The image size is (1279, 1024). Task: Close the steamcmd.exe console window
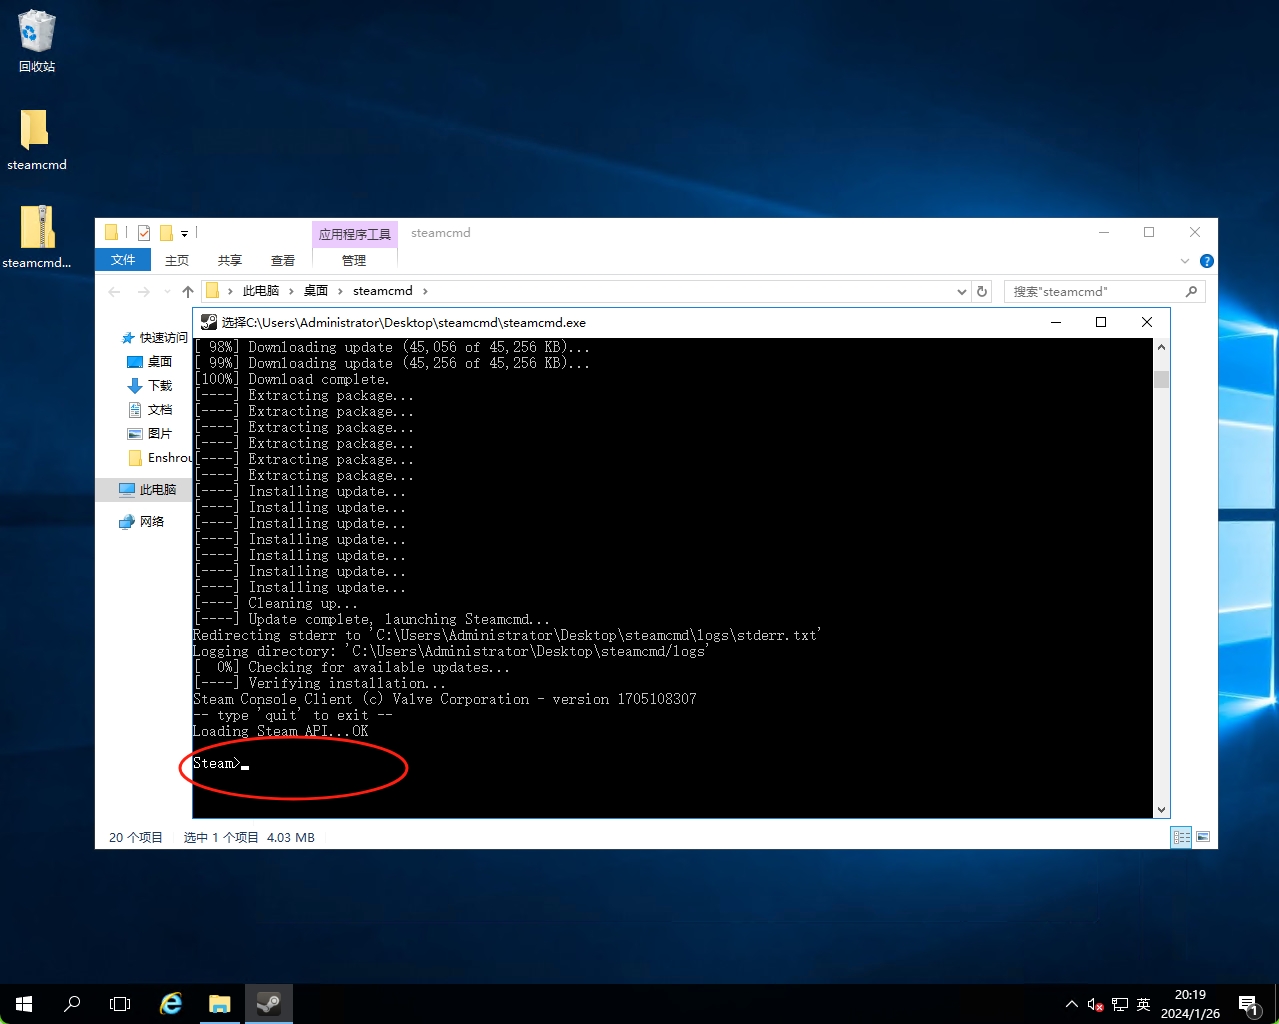coord(1147,322)
